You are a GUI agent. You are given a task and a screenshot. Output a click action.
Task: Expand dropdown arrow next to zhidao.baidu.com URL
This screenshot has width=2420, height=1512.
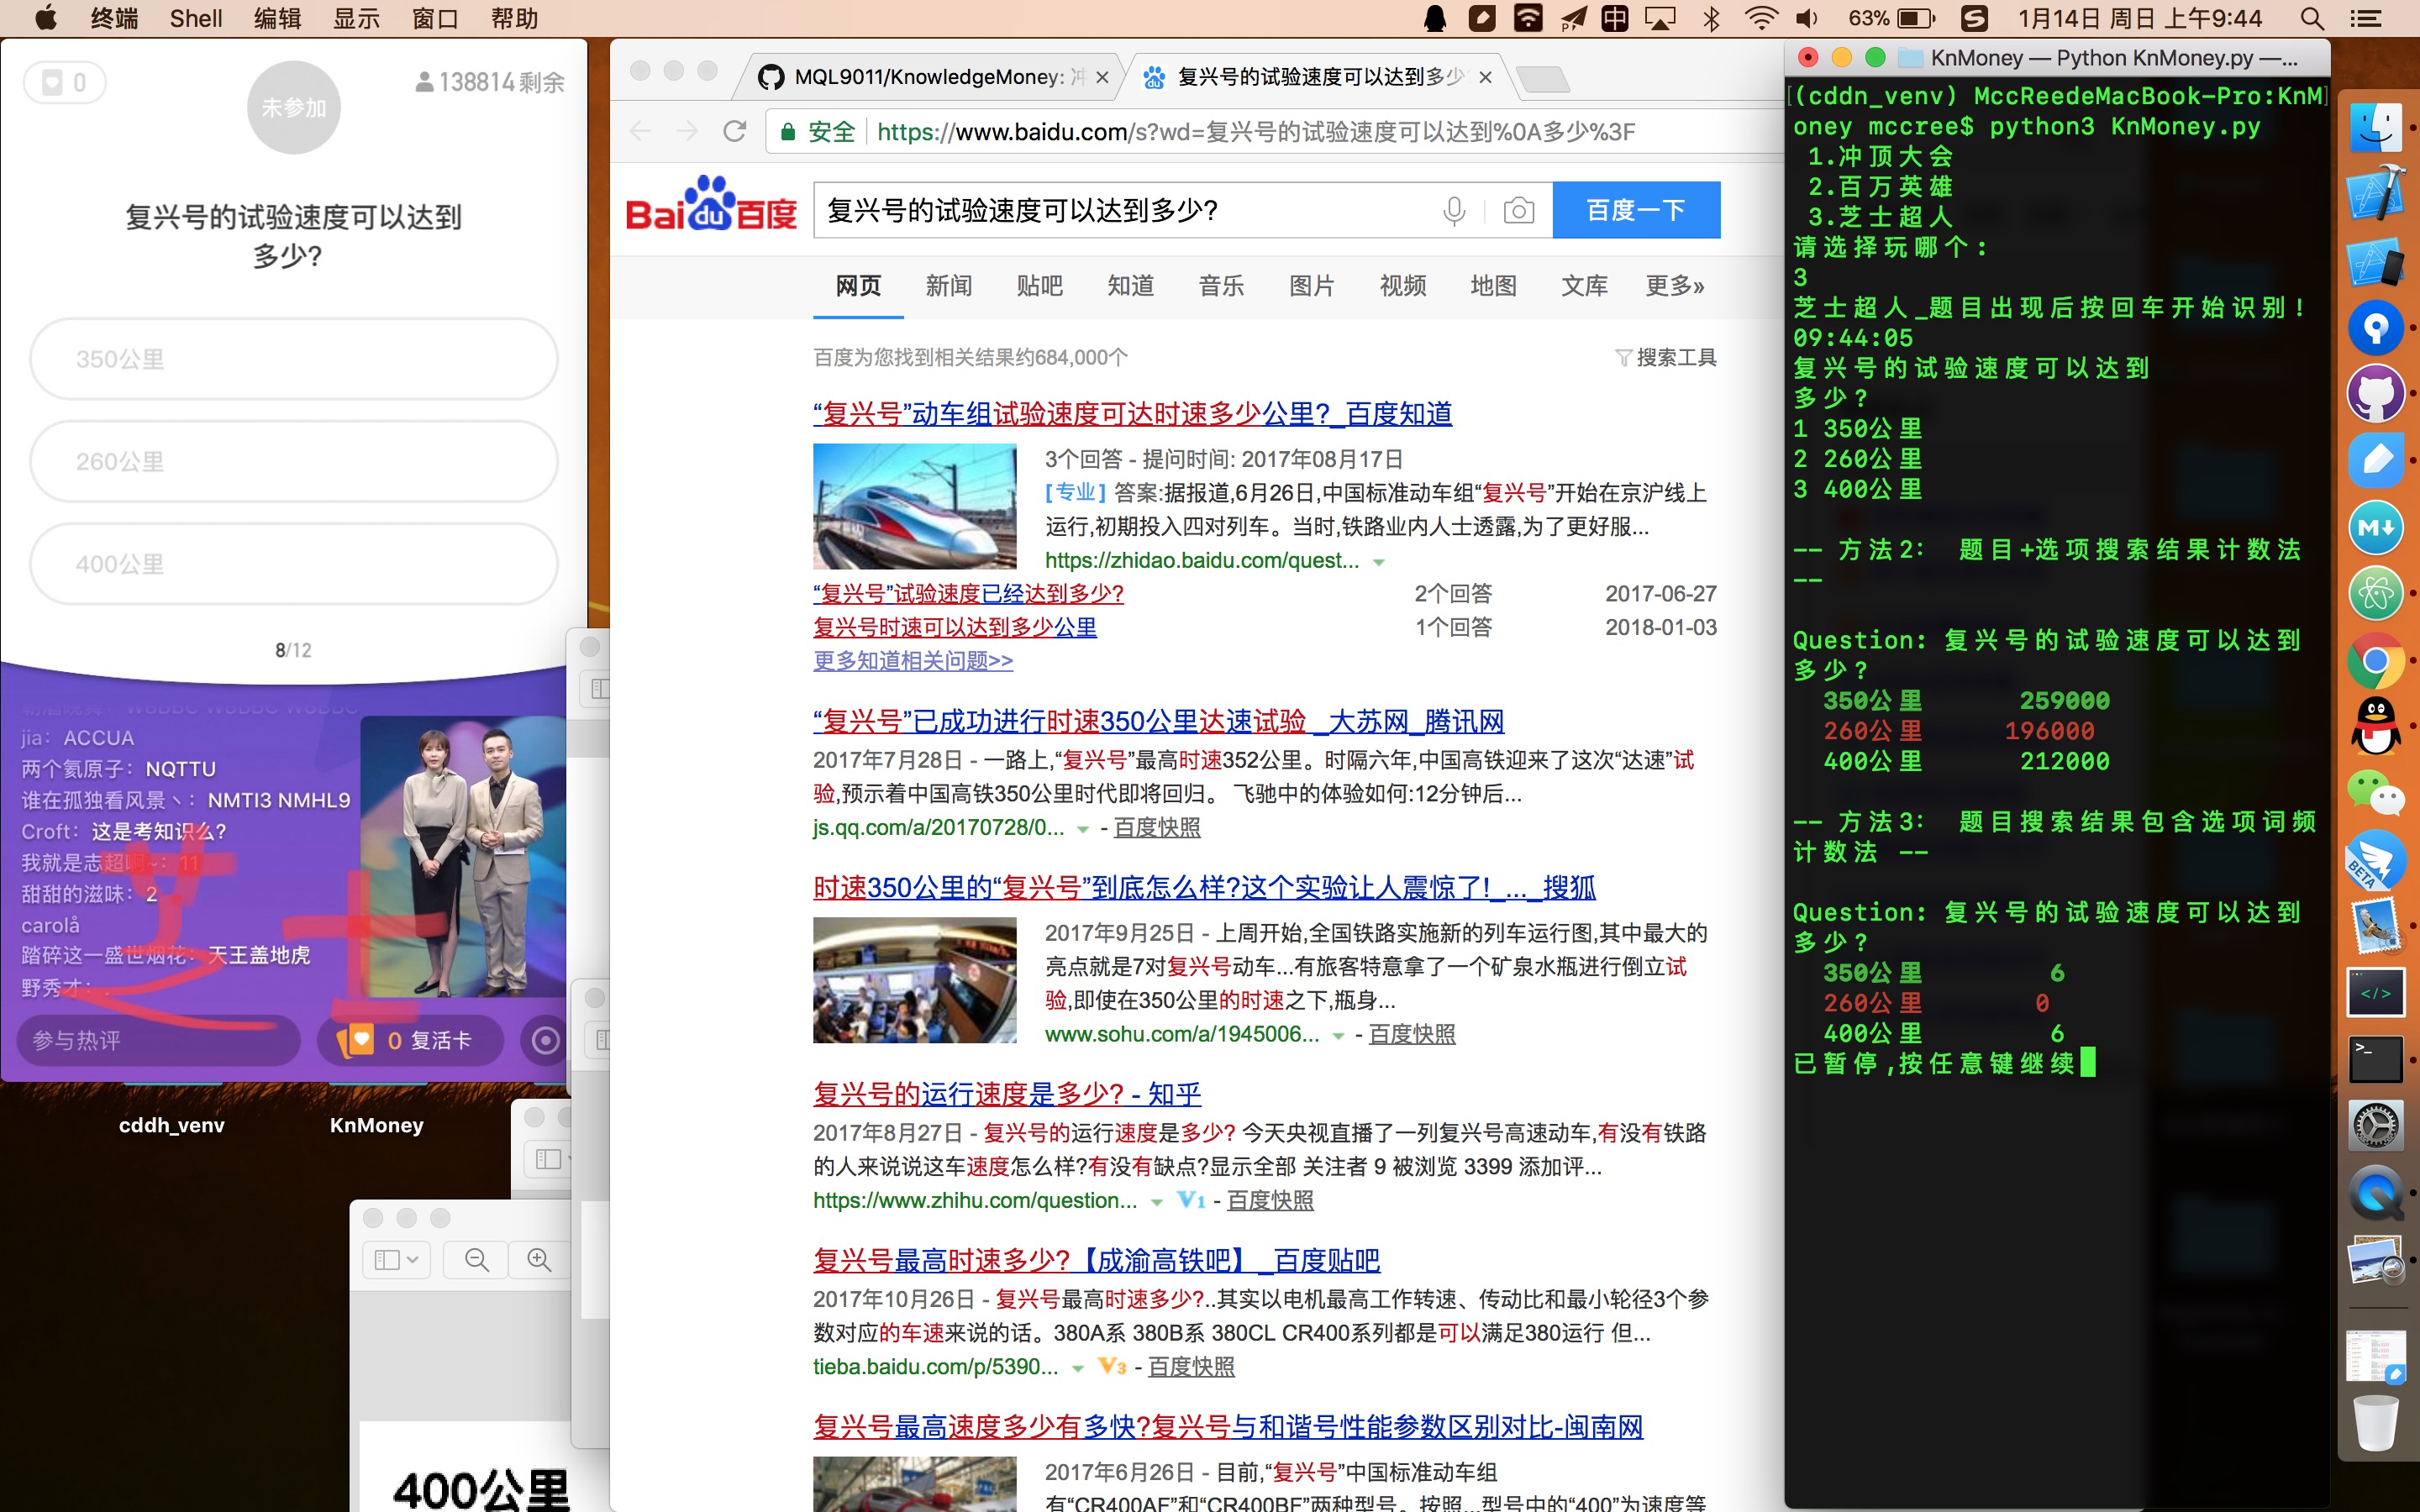(x=1379, y=562)
